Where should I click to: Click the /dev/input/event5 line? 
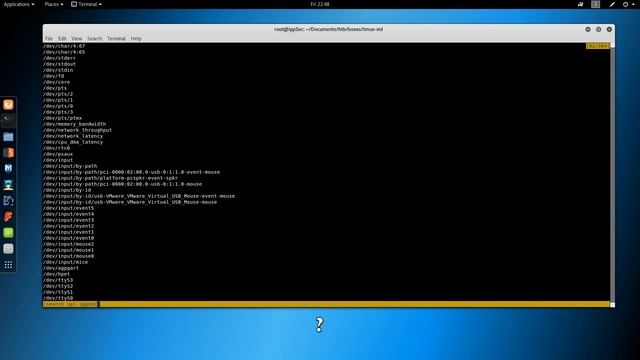pos(68,208)
